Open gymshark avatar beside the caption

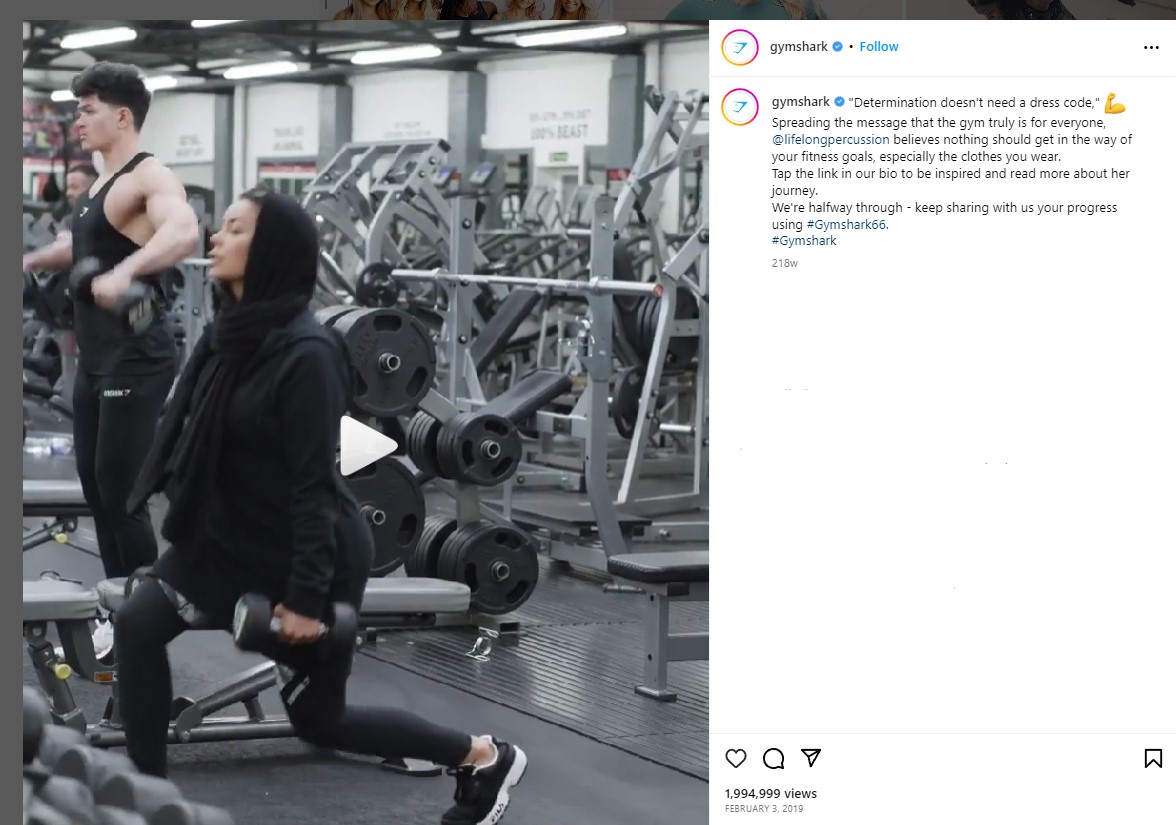click(740, 107)
